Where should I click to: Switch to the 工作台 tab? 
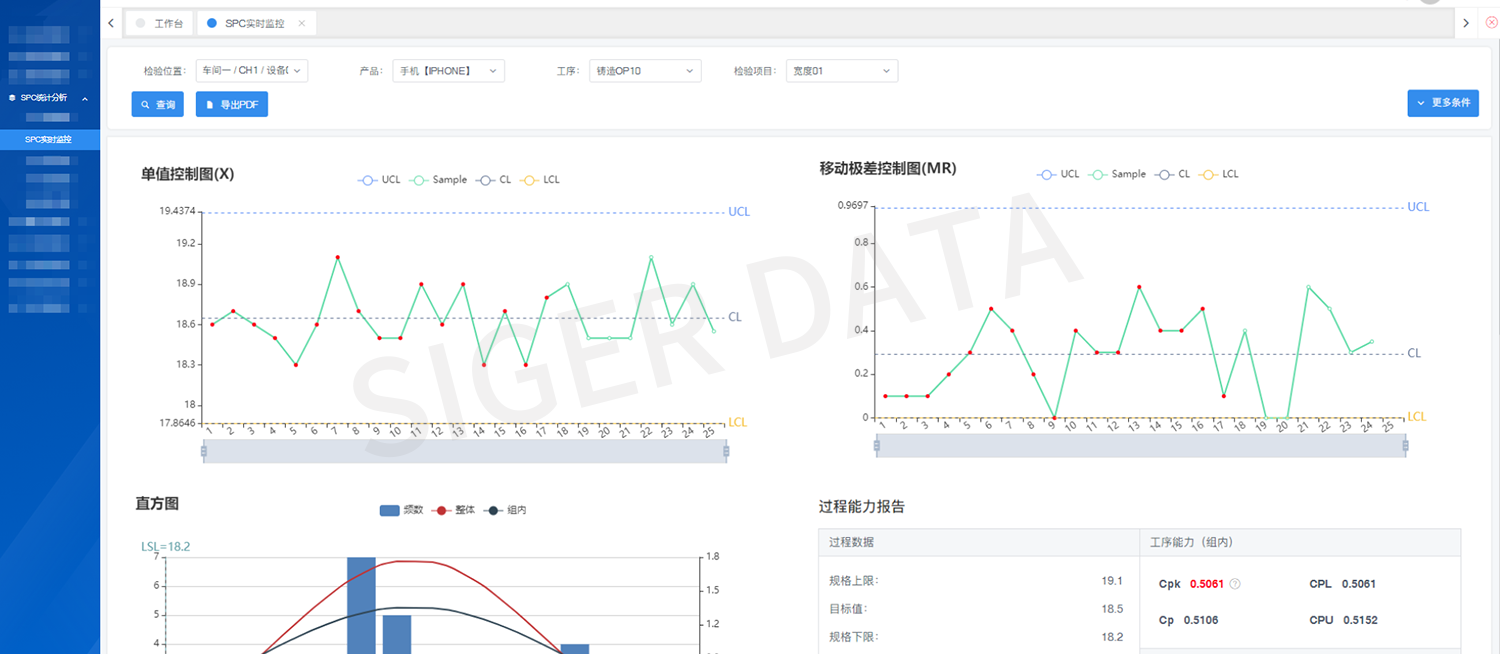coord(160,23)
